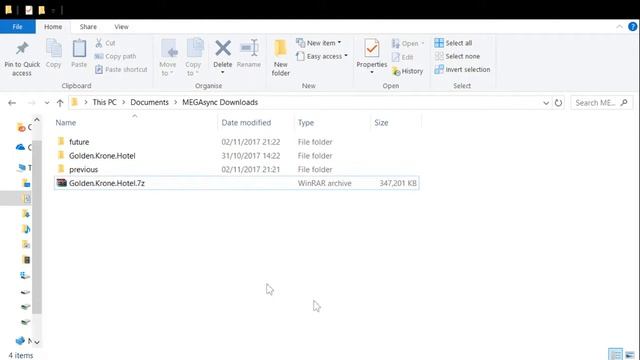Pin to Quick access
This screenshot has height=360, width=640.
(22, 59)
